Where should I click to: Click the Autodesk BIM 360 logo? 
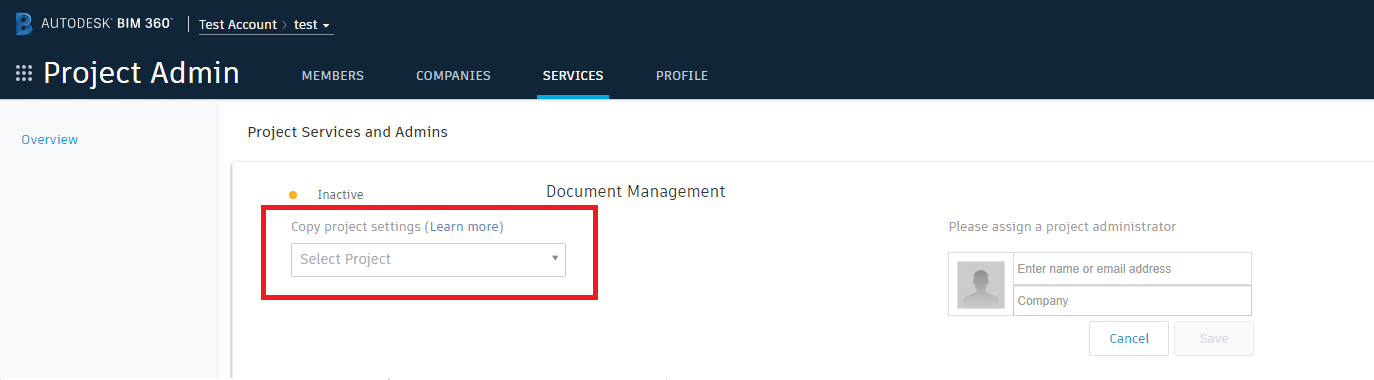point(94,24)
